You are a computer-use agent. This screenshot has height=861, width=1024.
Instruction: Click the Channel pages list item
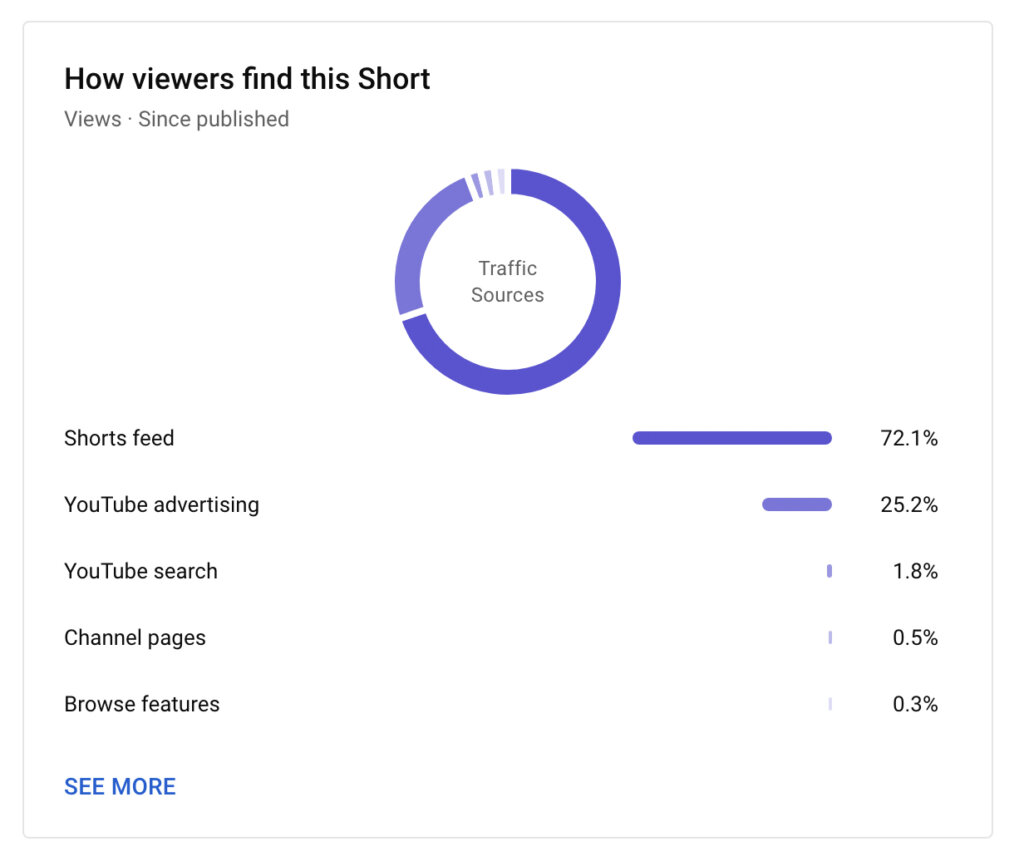tap(134, 637)
